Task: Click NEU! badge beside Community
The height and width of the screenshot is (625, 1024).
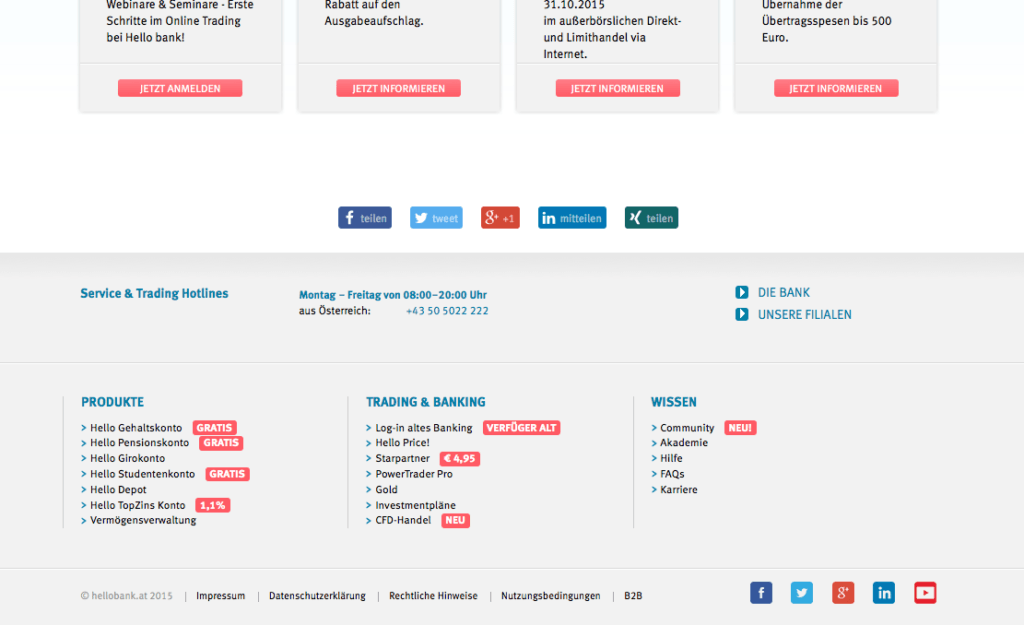Action: point(740,428)
